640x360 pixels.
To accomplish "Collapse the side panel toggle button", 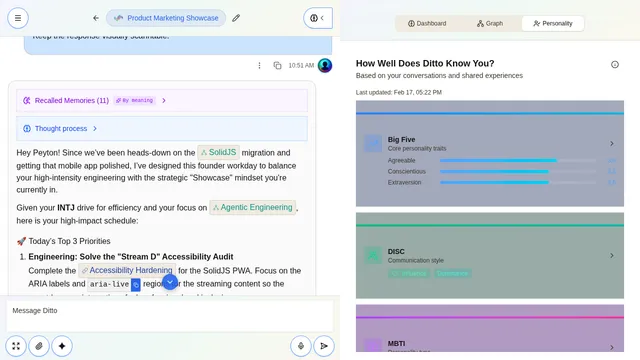I will pos(318,18).
